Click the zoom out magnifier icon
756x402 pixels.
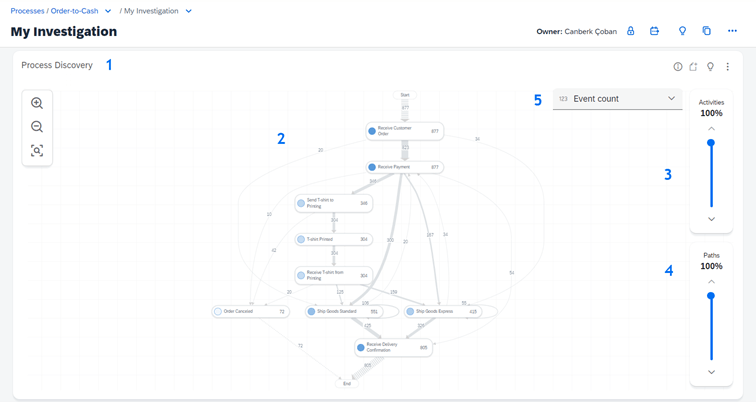click(x=37, y=127)
